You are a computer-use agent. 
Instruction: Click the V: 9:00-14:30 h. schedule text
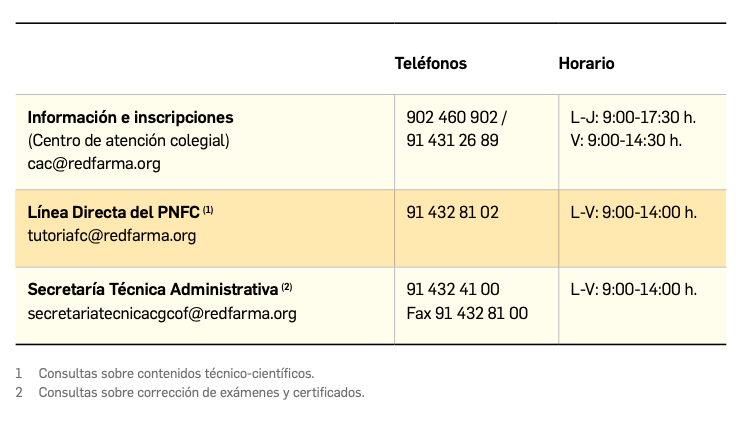[626, 140]
